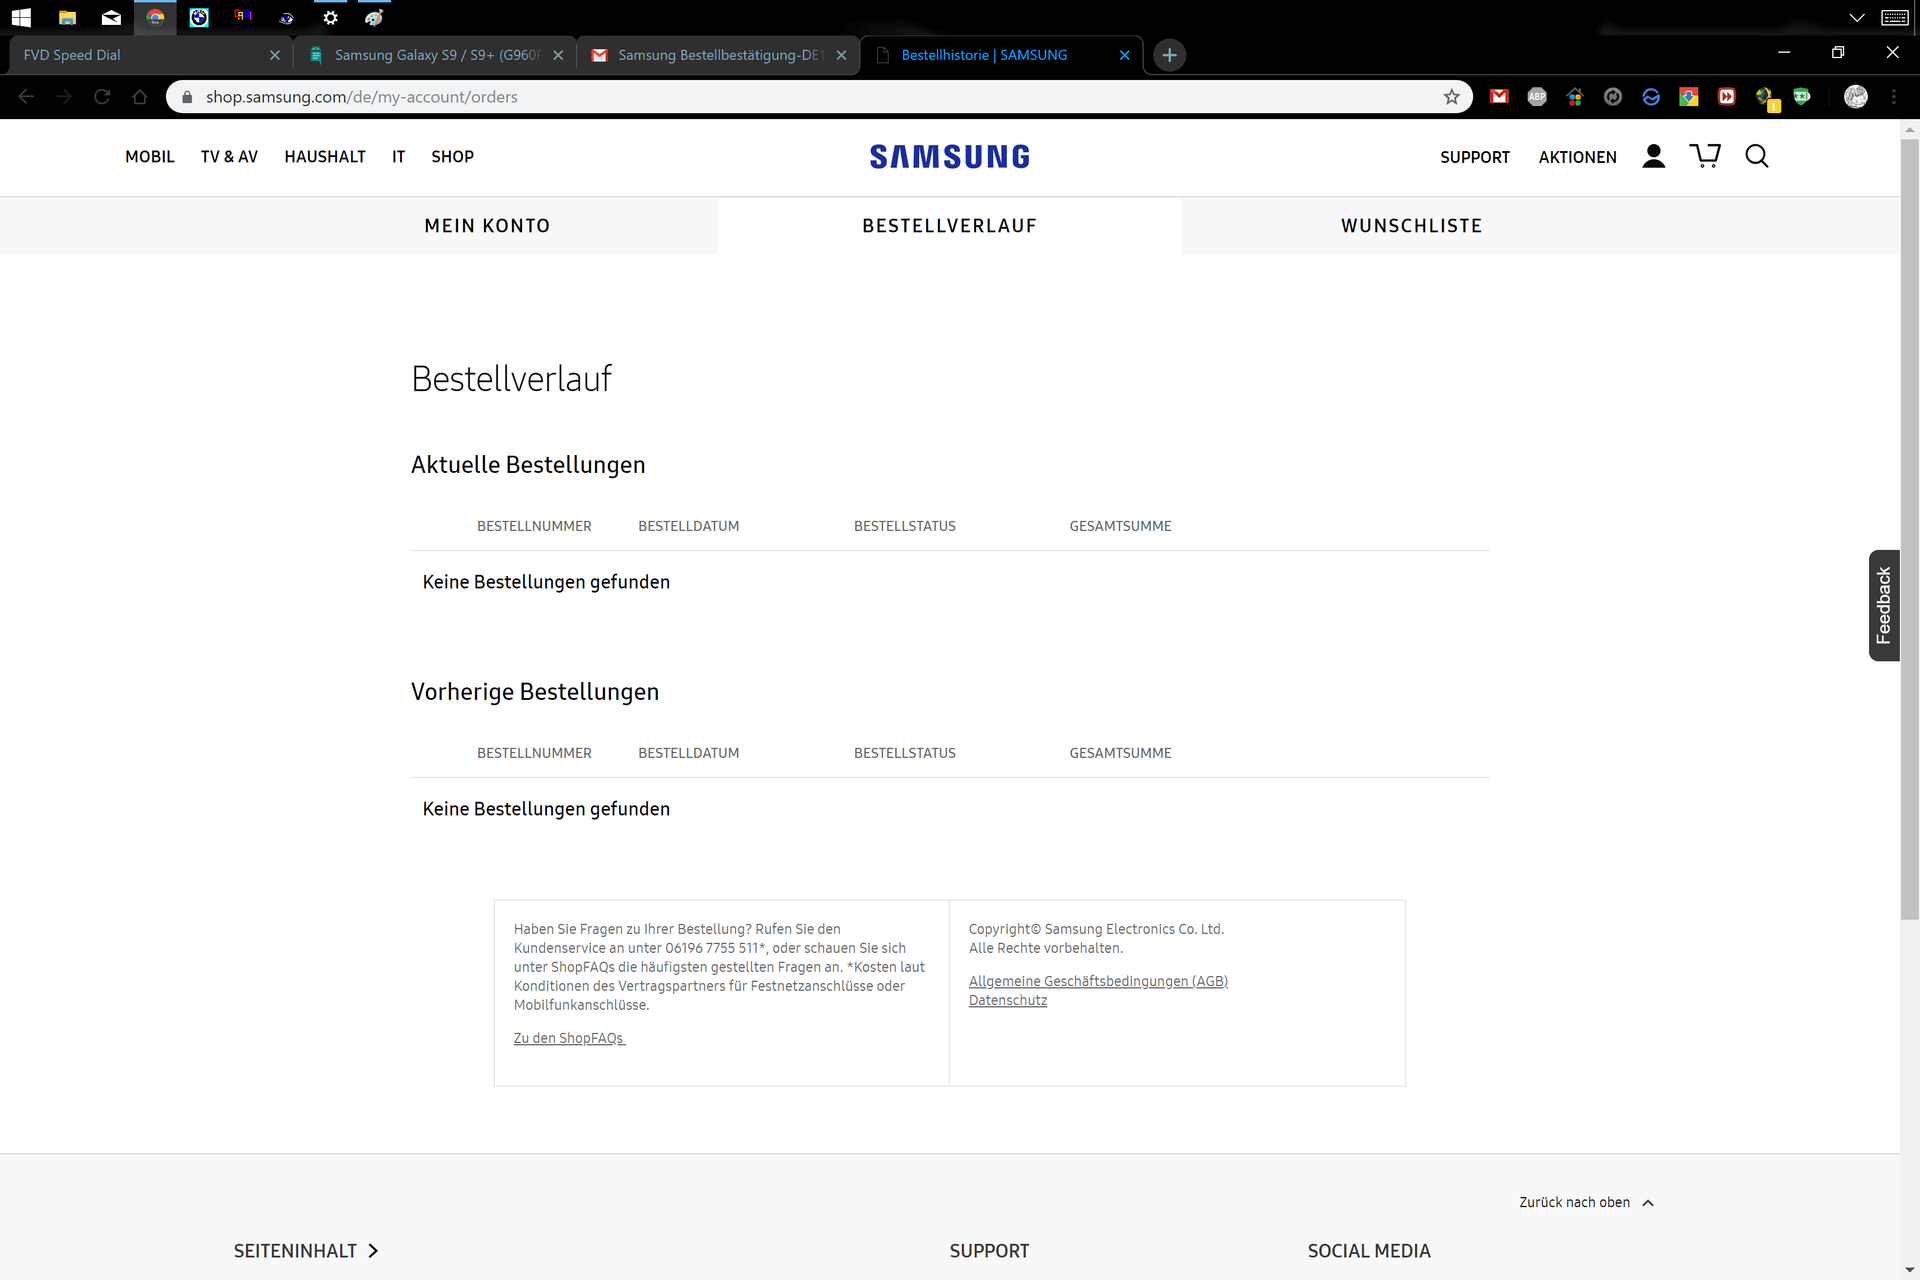This screenshot has height=1280, width=1920.
Task: Open the MOBIL menu
Action: 150,157
